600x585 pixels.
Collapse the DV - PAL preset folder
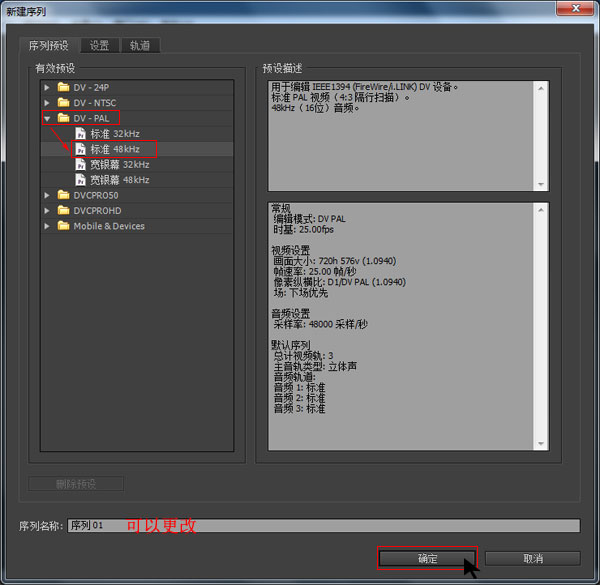pos(47,119)
